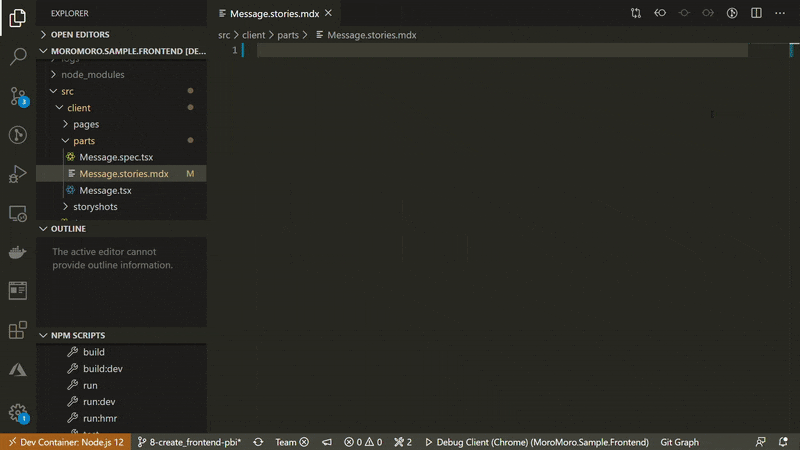Screen dimensions: 800x450
Task: Expand the storyshots folder
Action: coord(121,207)
